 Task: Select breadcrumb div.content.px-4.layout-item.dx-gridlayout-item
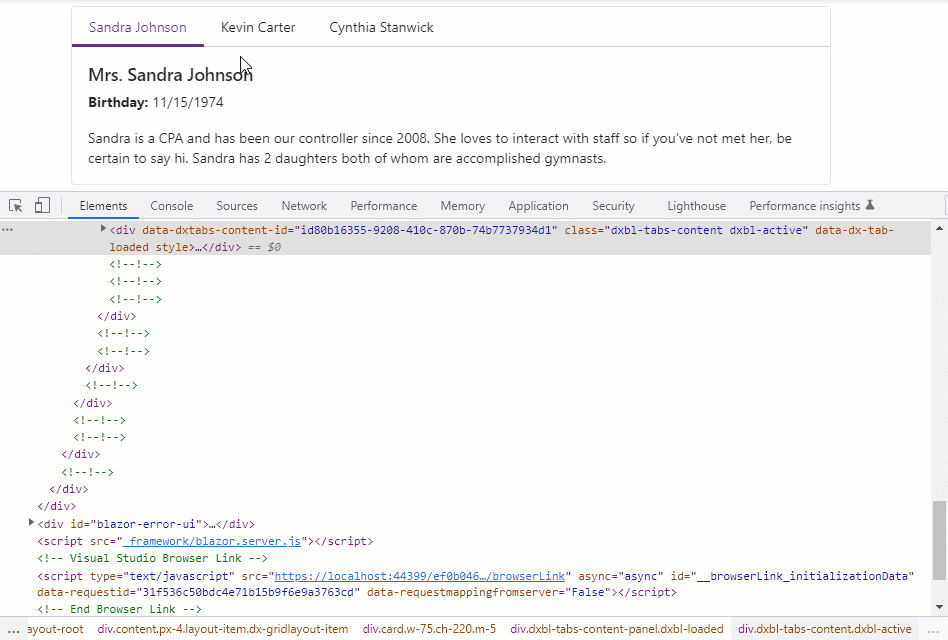pos(223,629)
